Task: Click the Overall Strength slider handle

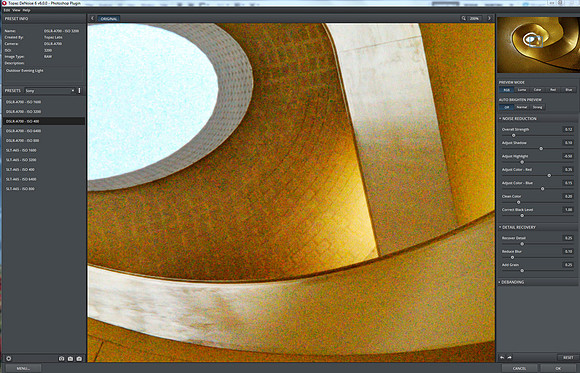Action: pos(513,135)
